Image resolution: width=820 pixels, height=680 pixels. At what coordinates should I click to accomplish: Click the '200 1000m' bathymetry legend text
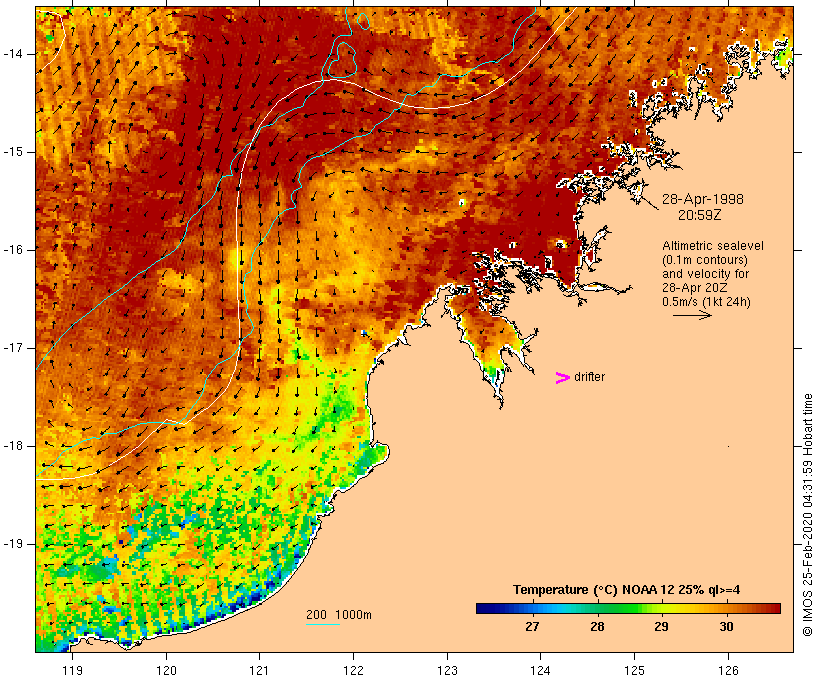(x=339, y=615)
